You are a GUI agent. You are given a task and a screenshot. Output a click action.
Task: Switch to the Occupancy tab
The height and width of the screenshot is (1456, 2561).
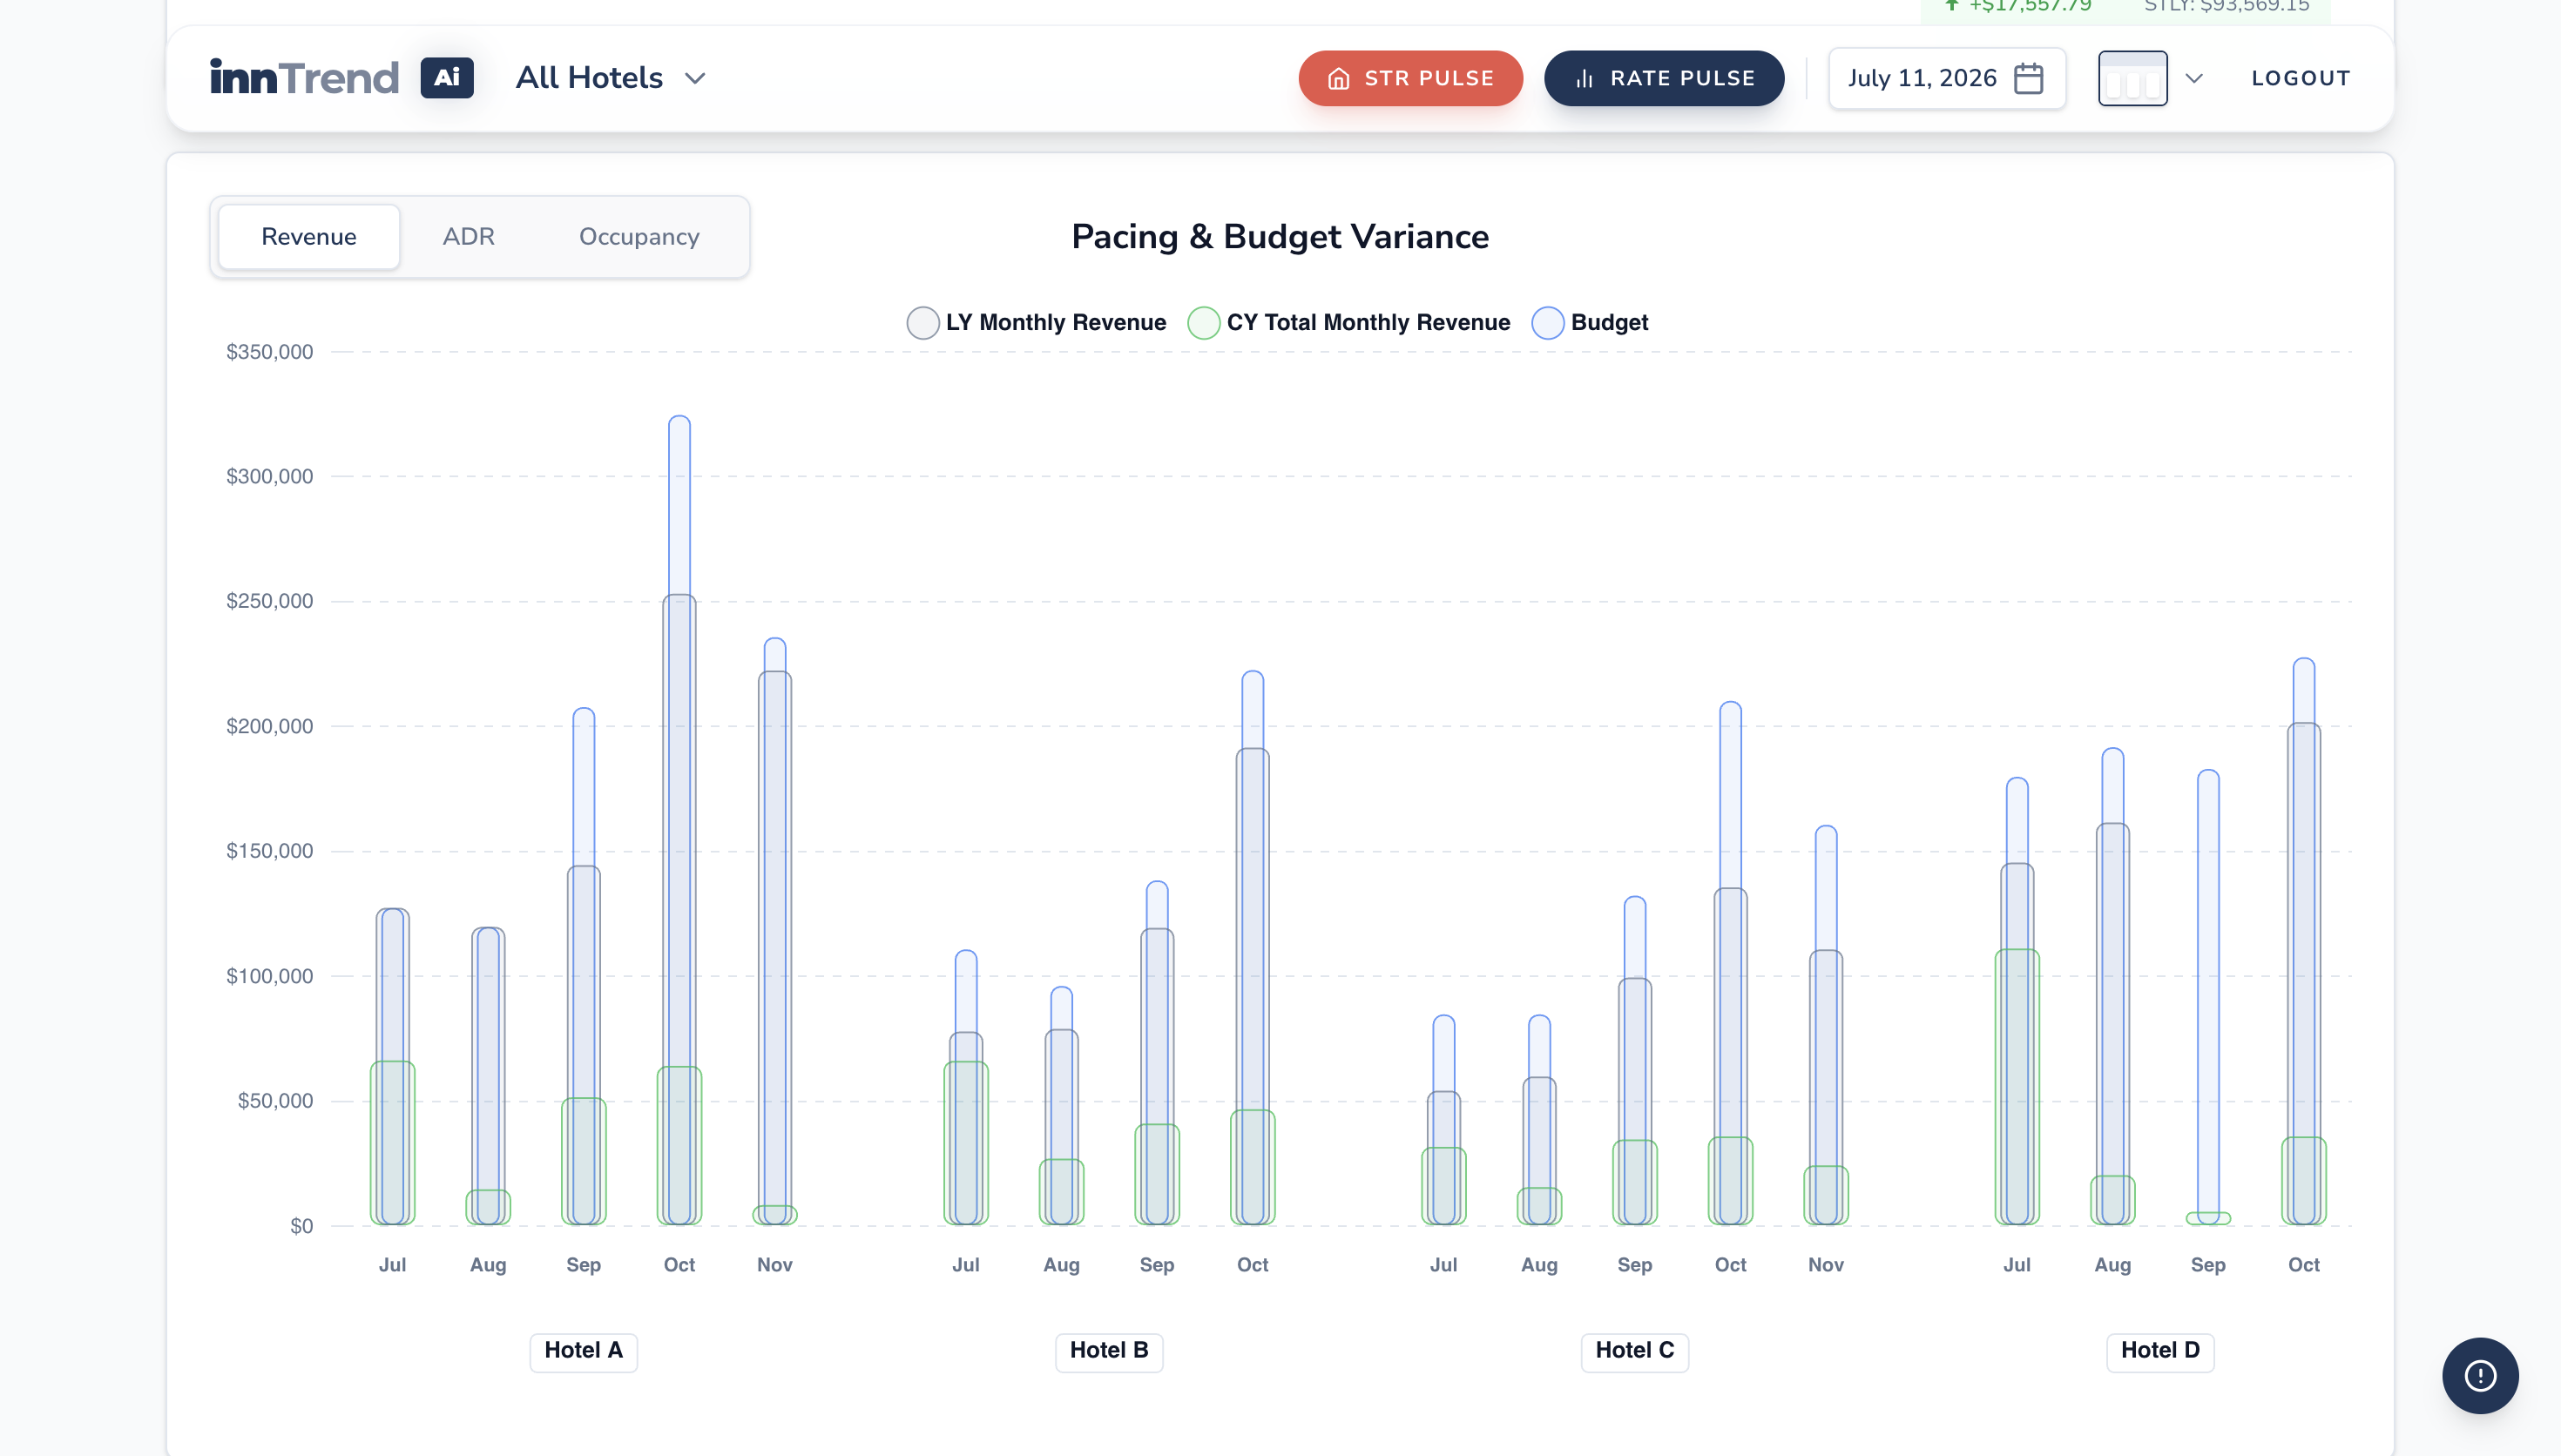639,237
